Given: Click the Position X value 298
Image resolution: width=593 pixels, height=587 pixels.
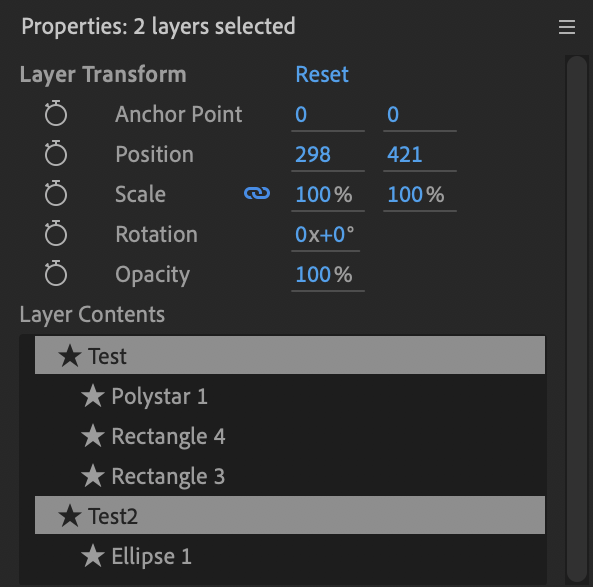Looking at the screenshot, I should click(328, 155).
